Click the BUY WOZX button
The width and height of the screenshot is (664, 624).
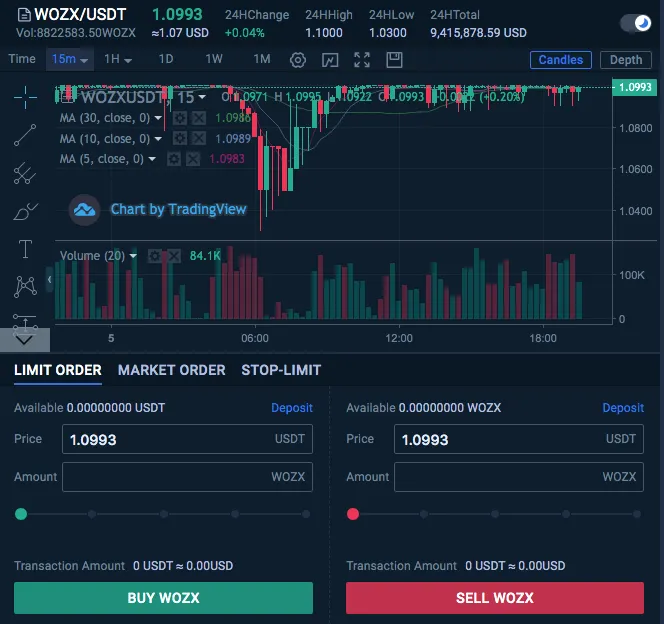tap(163, 598)
